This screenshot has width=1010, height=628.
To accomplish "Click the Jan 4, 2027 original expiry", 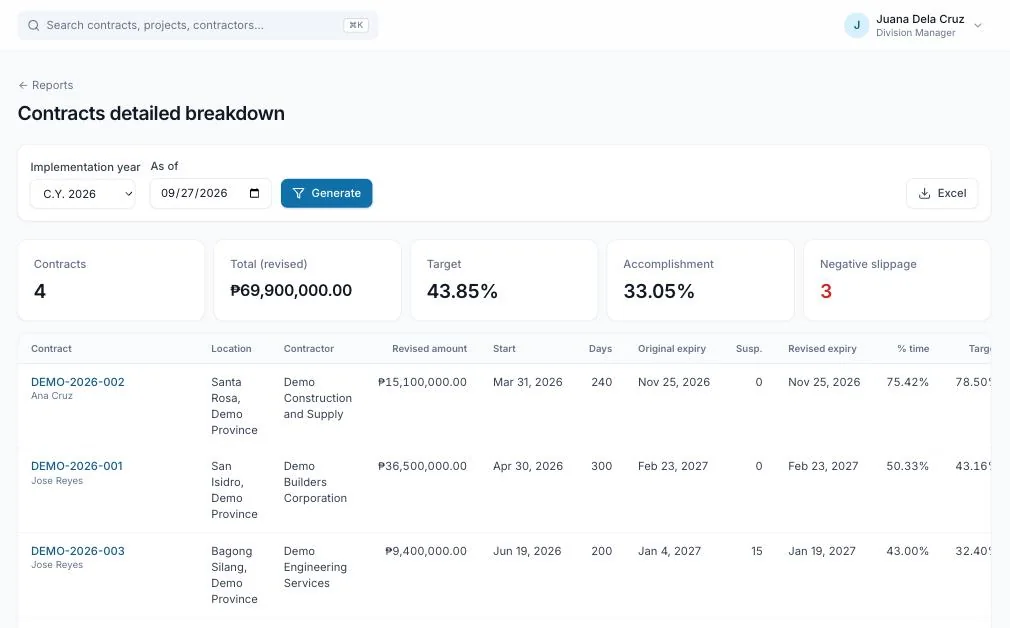I will (x=669, y=551).
